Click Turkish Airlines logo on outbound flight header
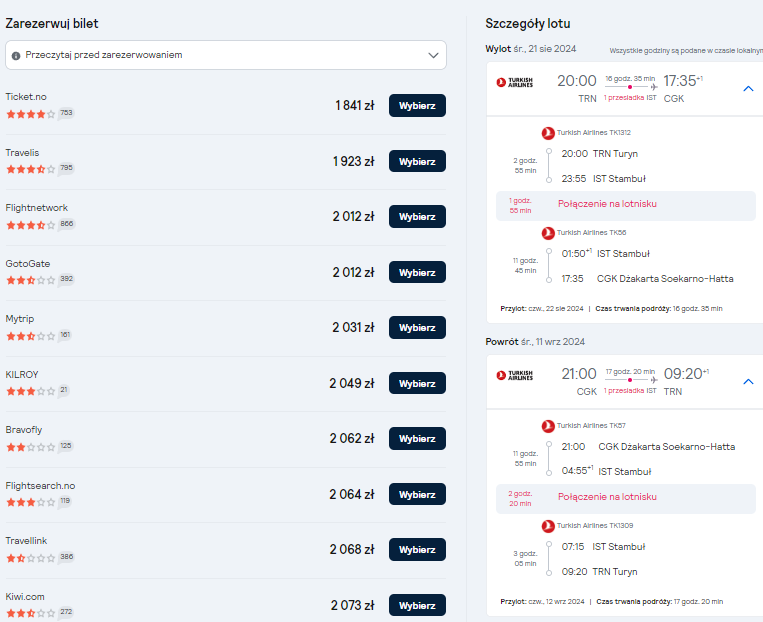Screen dimensions: 763x622 515,82
